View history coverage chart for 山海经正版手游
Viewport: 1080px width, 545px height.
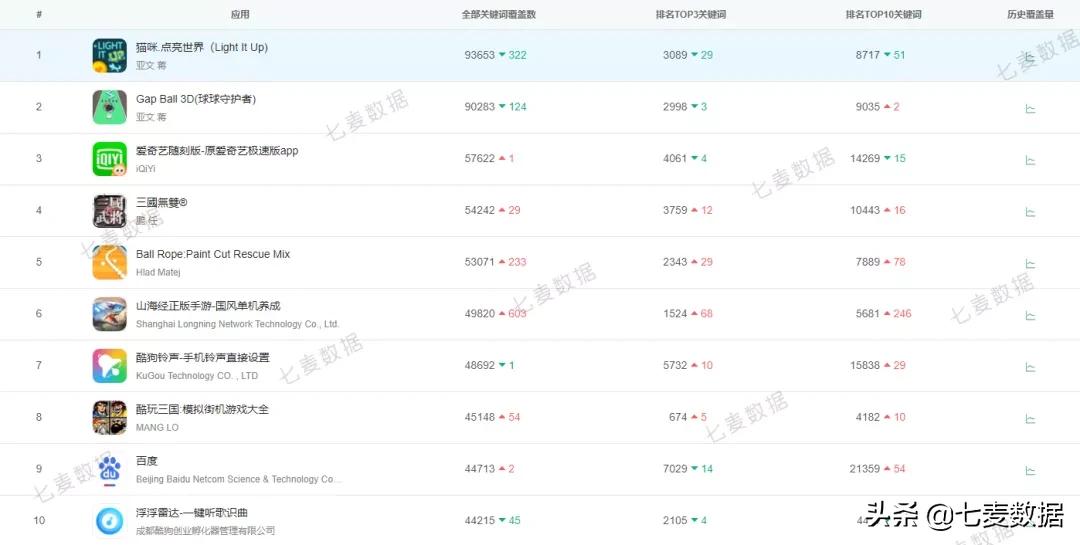coord(1030,316)
